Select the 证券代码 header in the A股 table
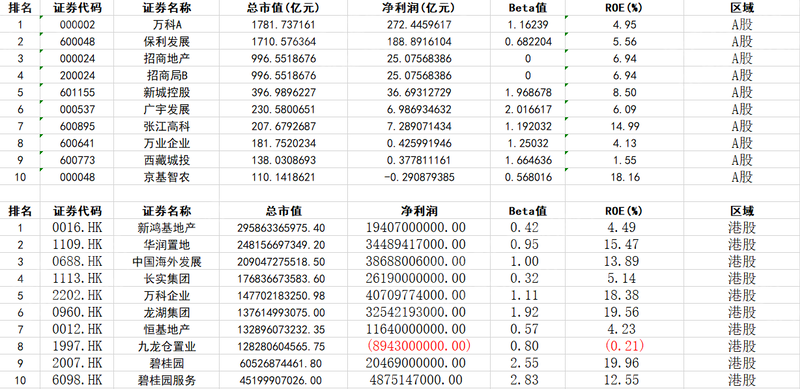Image resolution: width=800 pixels, height=389 pixels. [x=77, y=8]
